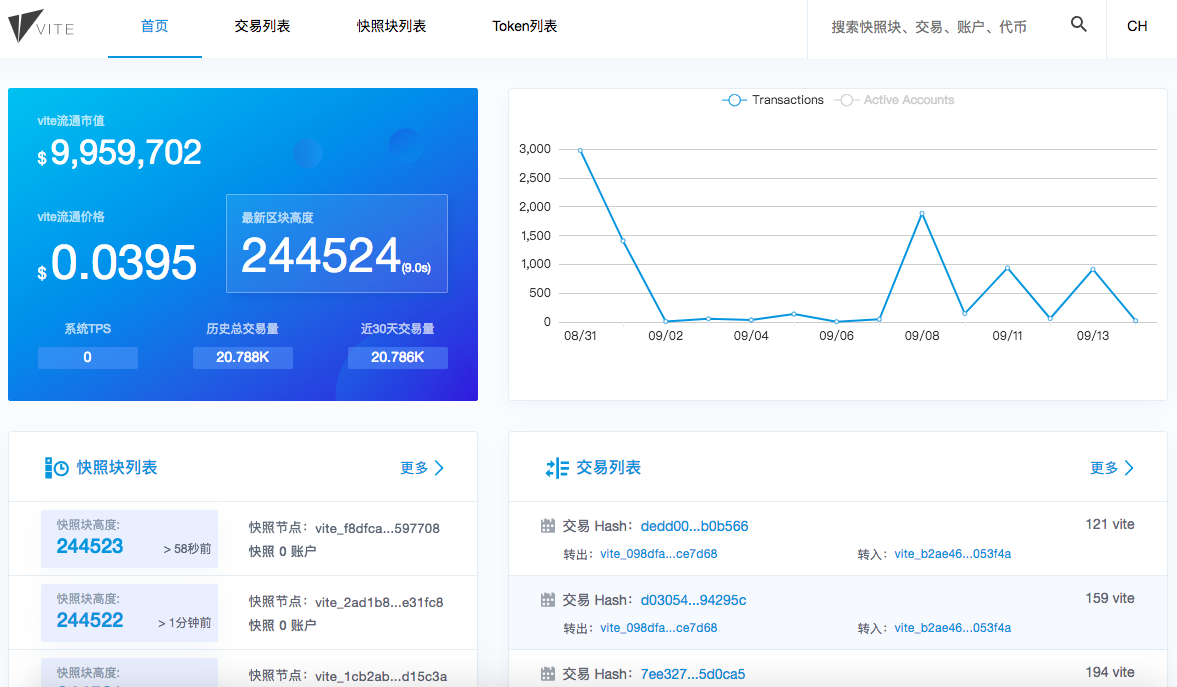
Task: Open the 首页 tab
Action: (155, 26)
